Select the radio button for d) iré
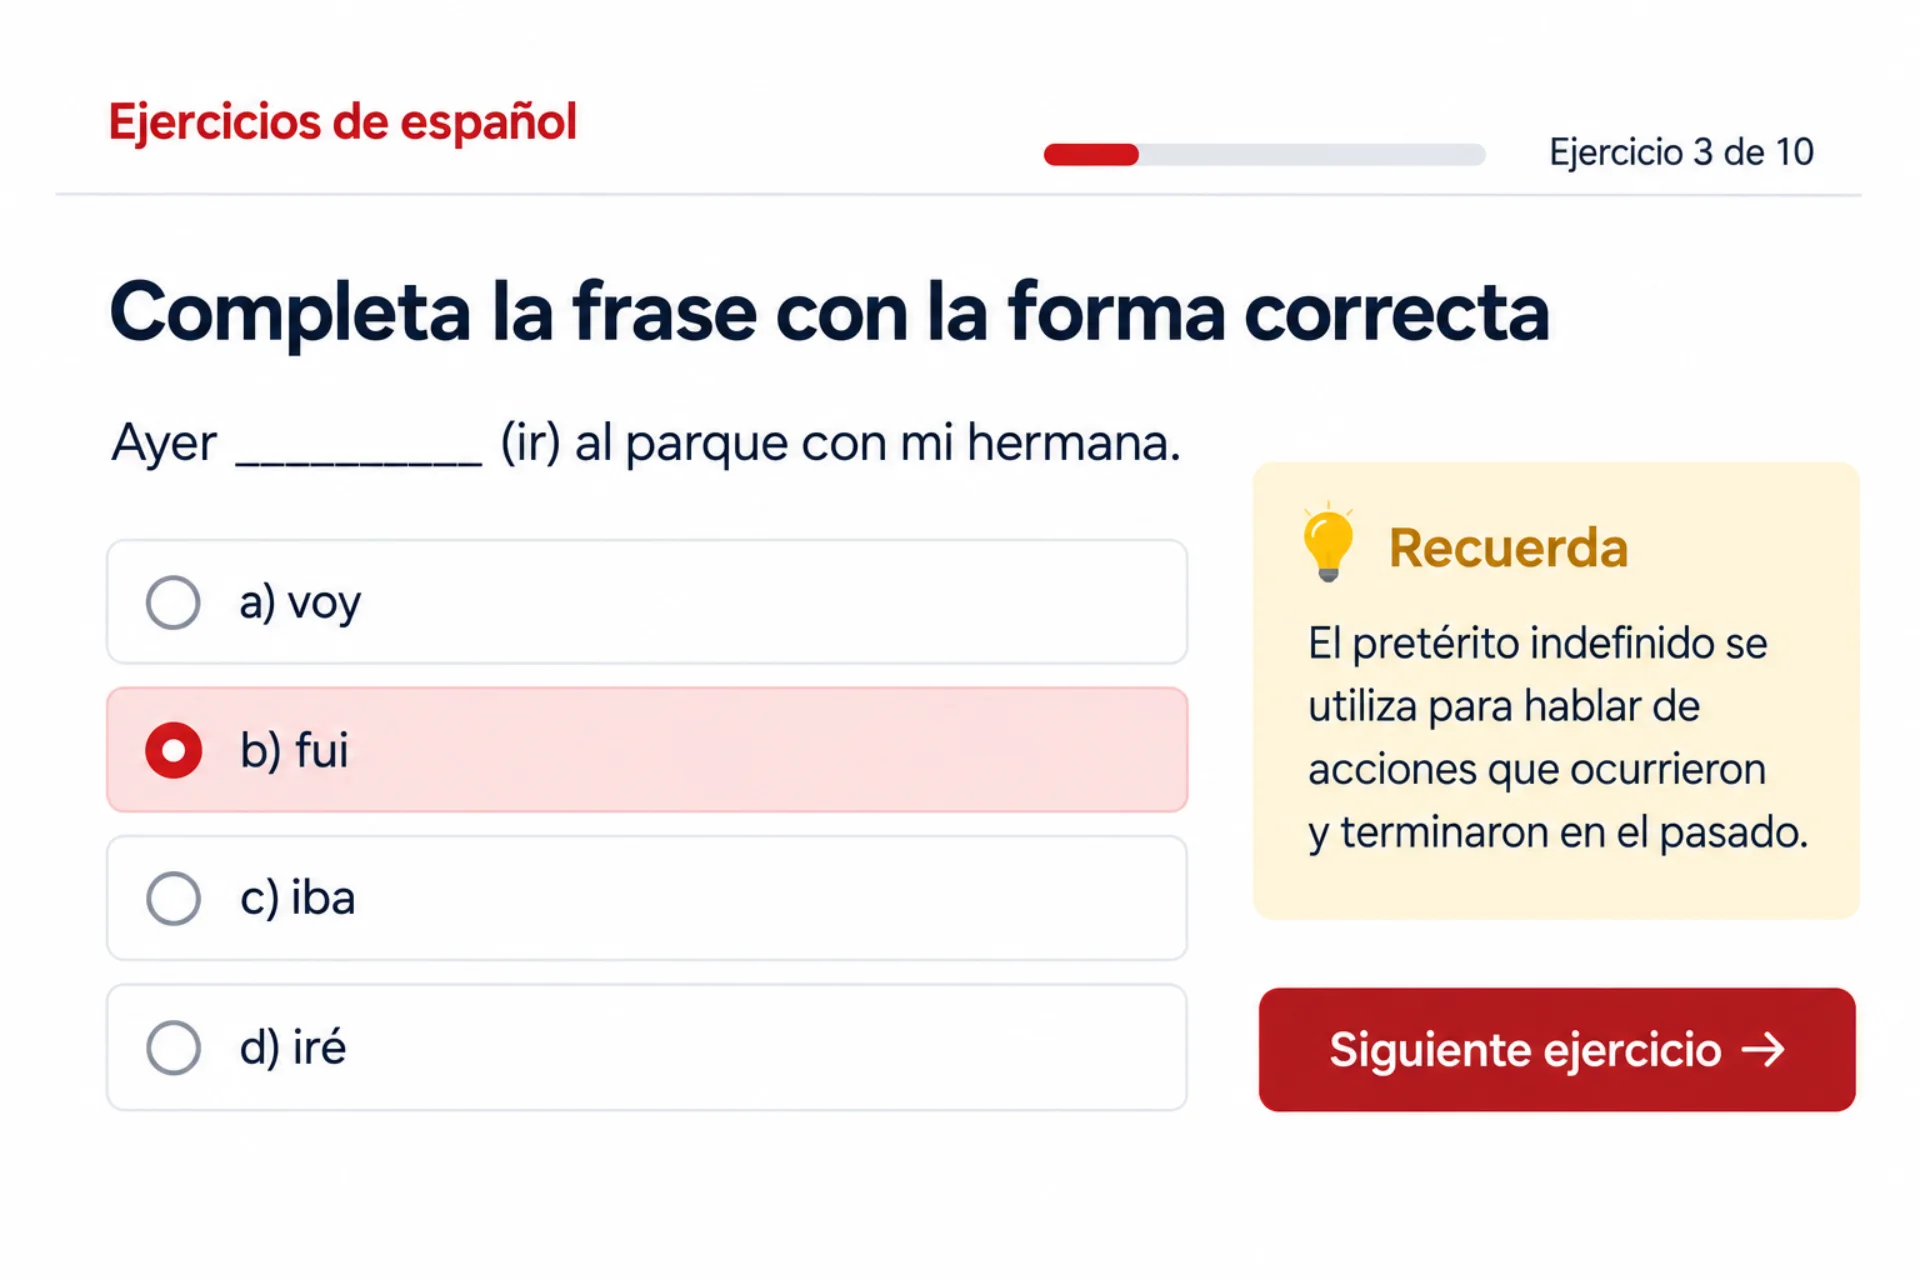Image resolution: width=1920 pixels, height=1280 pixels. coord(173,1047)
